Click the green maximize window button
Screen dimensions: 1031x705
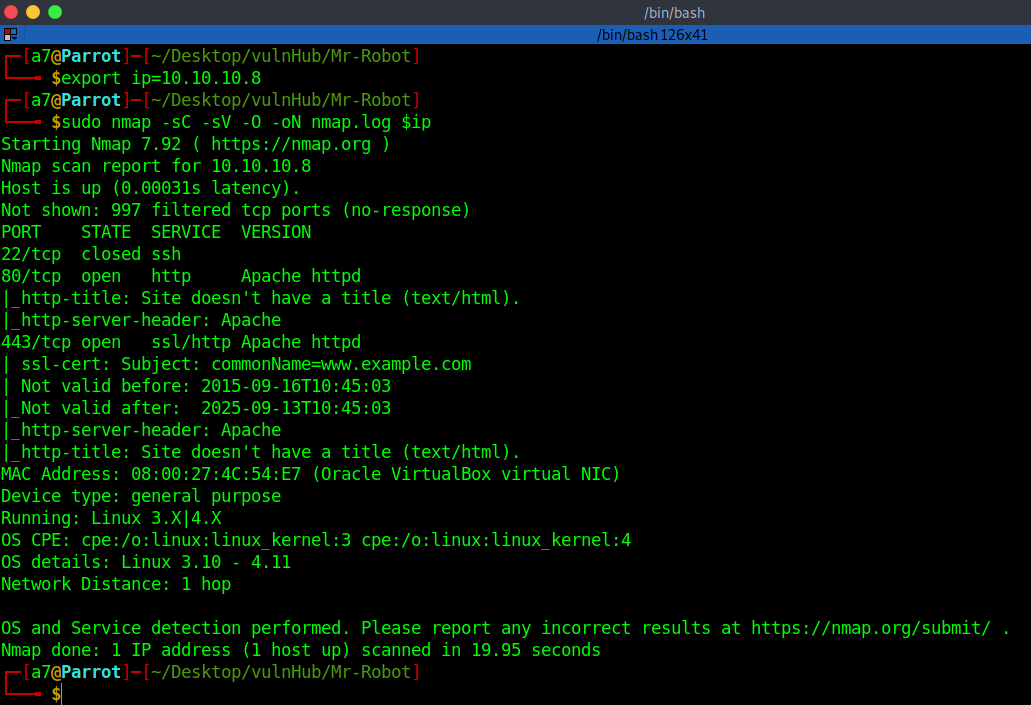tap(55, 12)
